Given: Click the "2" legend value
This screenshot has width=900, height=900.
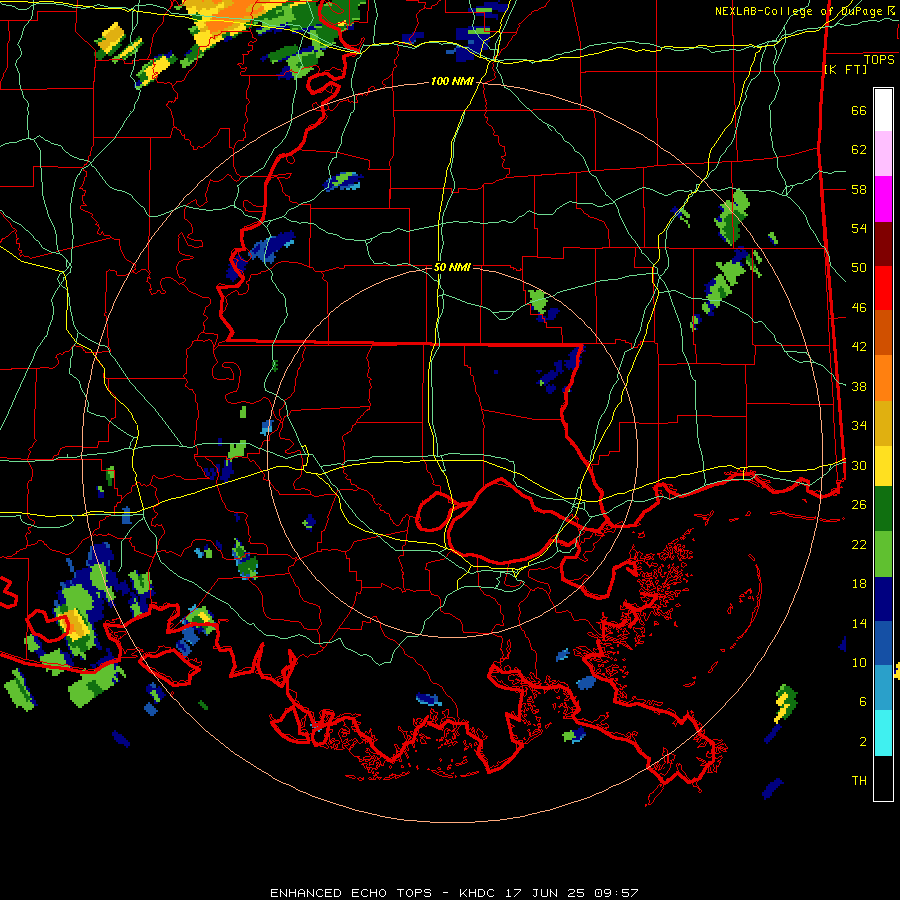Looking at the screenshot, I should (863, 742).
